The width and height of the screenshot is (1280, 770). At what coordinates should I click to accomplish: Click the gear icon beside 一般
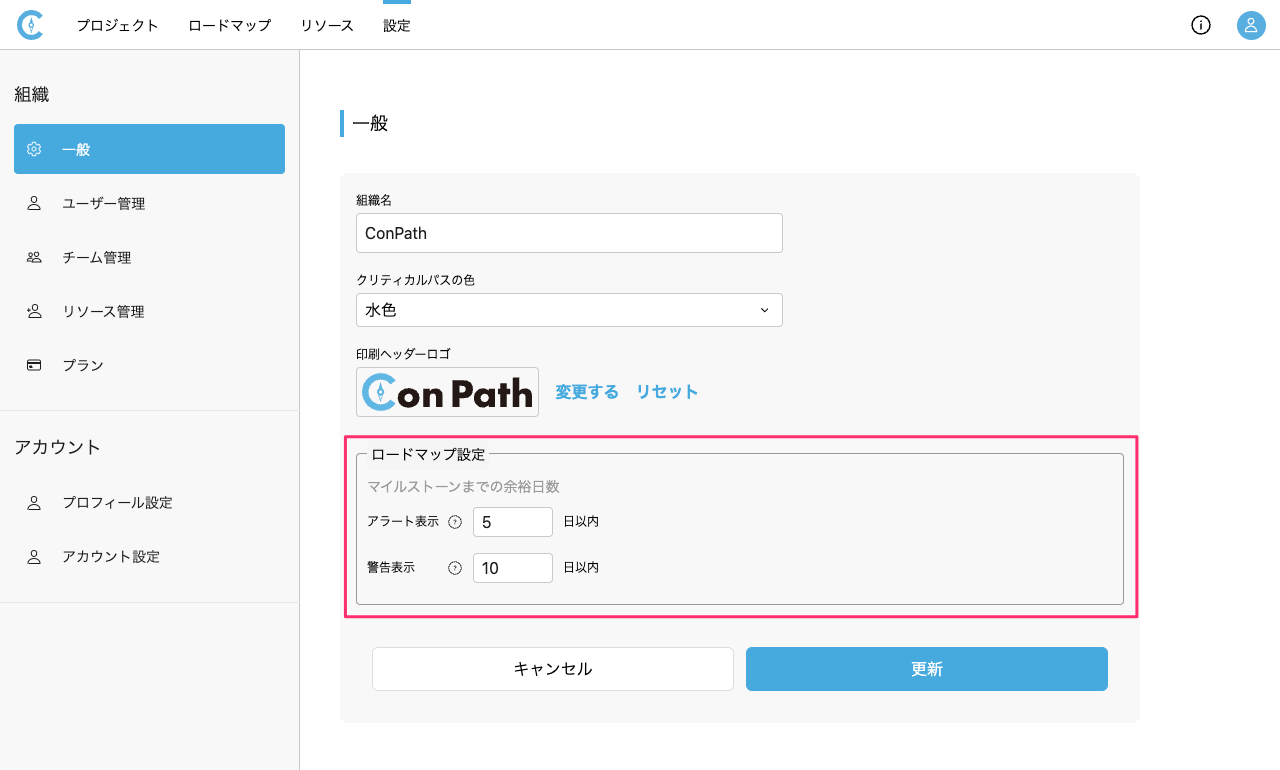(x=34, y=149)
